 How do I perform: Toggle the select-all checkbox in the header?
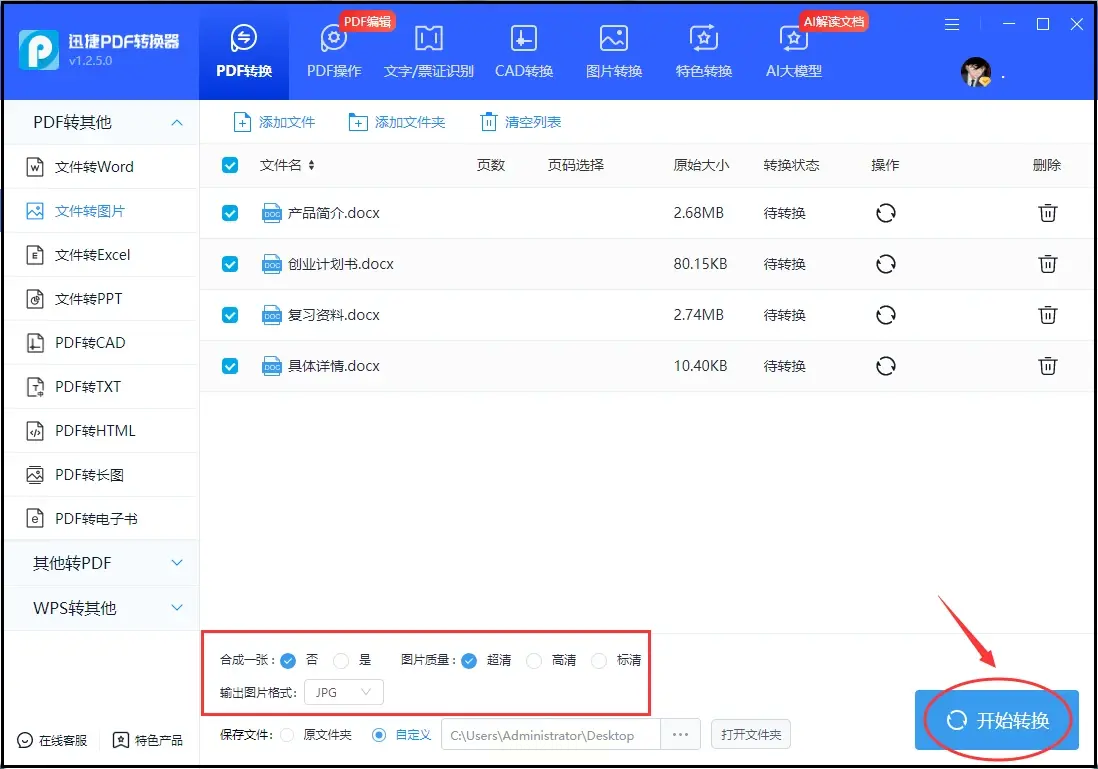click(230, 165)
